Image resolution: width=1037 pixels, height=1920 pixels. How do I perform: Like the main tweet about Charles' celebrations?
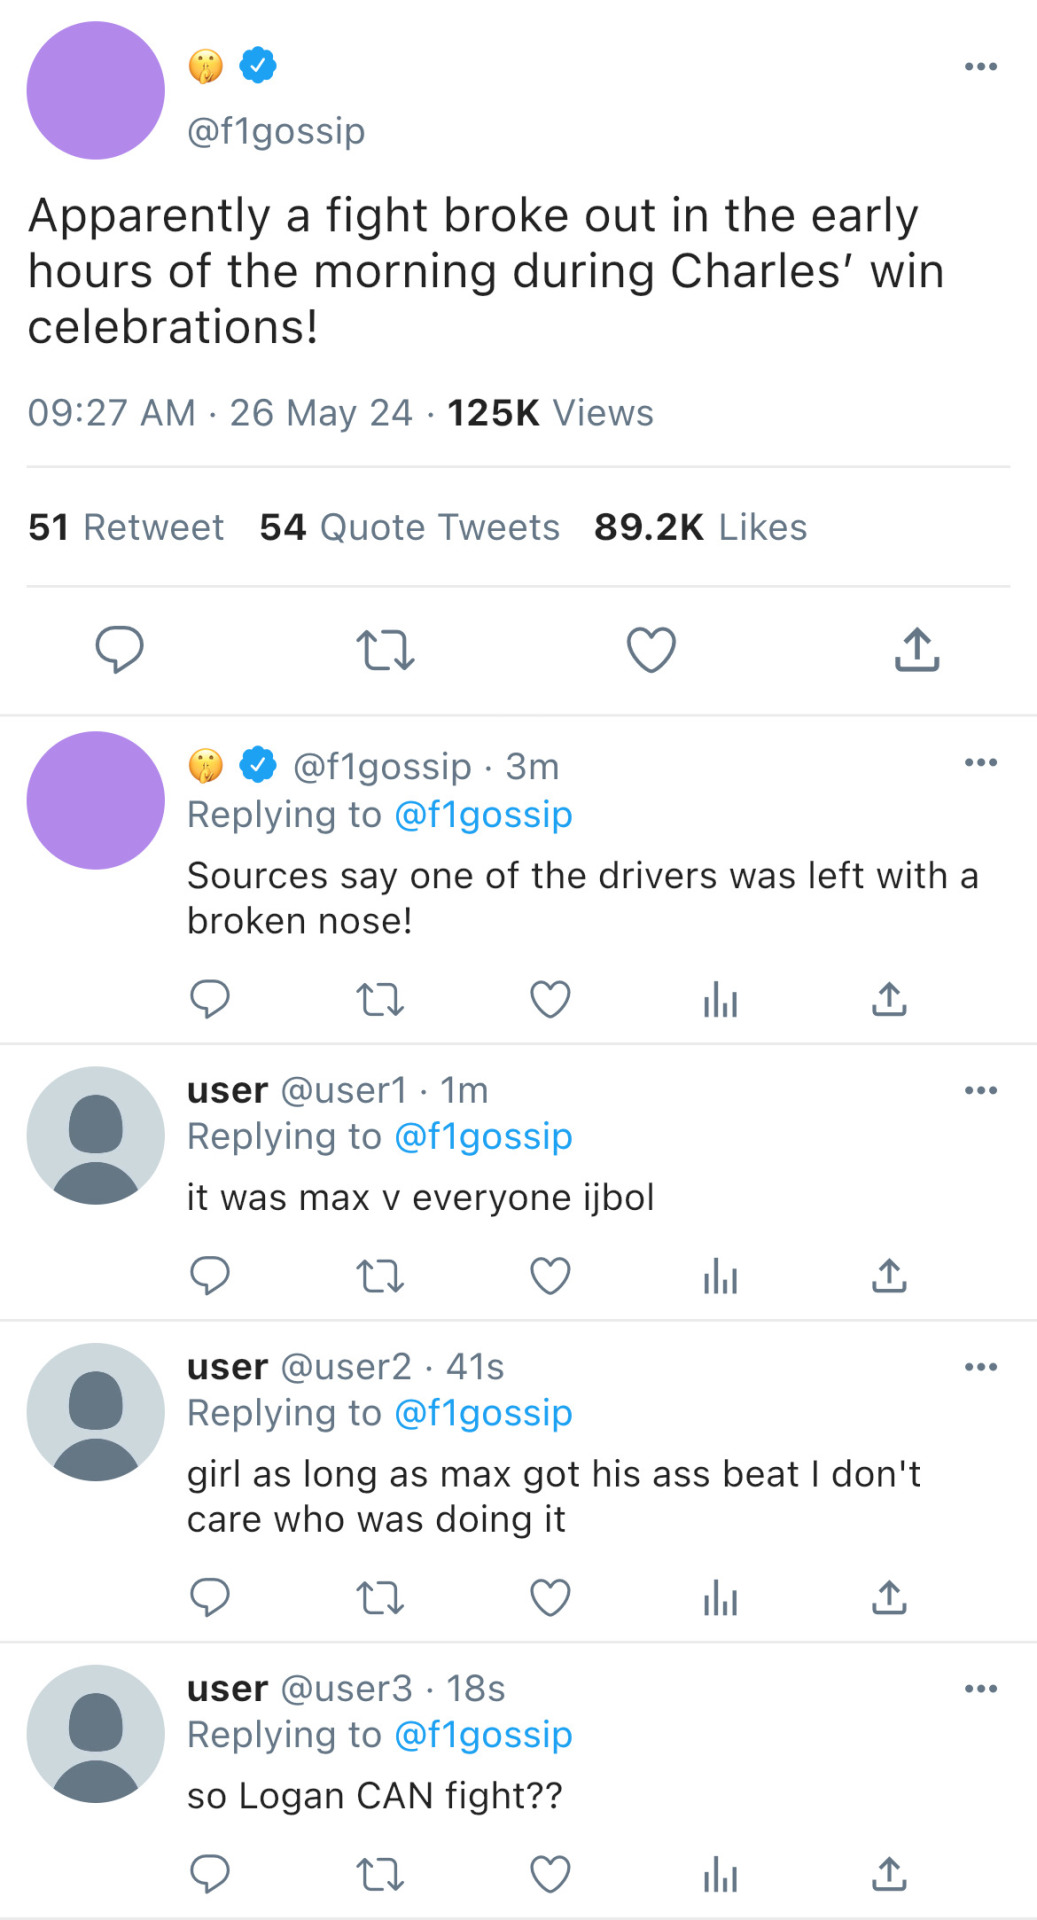(651, 650)
